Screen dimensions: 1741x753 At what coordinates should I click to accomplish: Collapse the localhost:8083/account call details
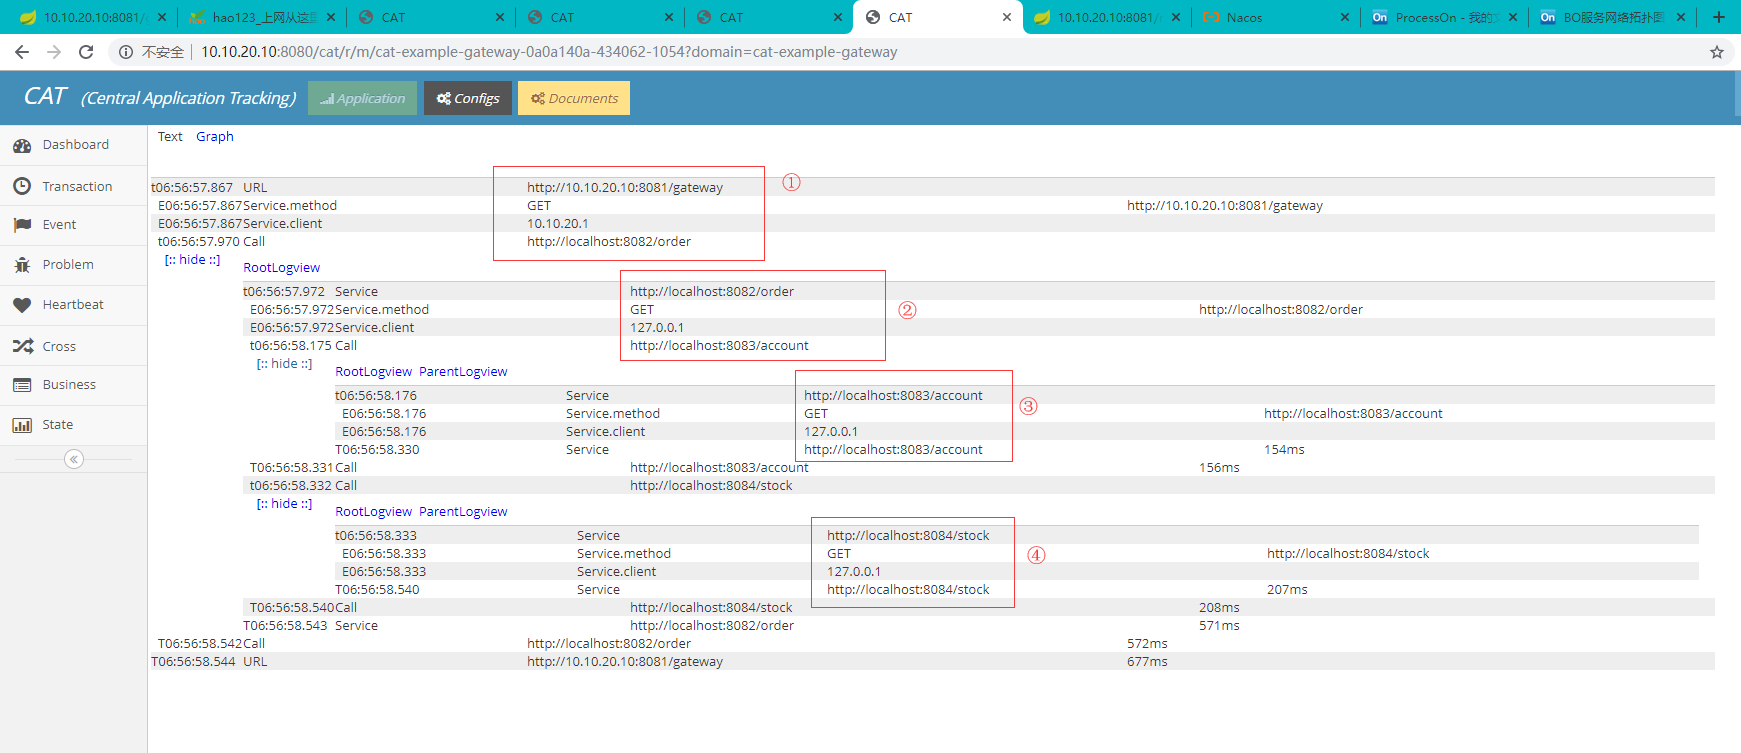pyautogui.click(x=284, y=364)
